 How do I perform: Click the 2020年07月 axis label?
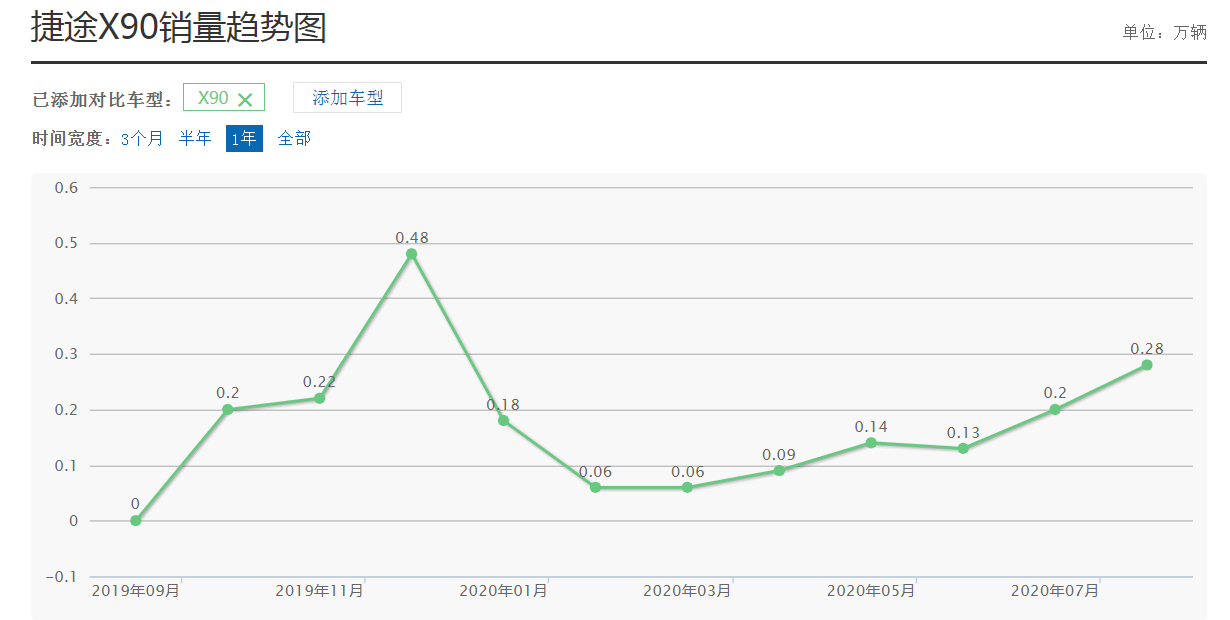1054,591
